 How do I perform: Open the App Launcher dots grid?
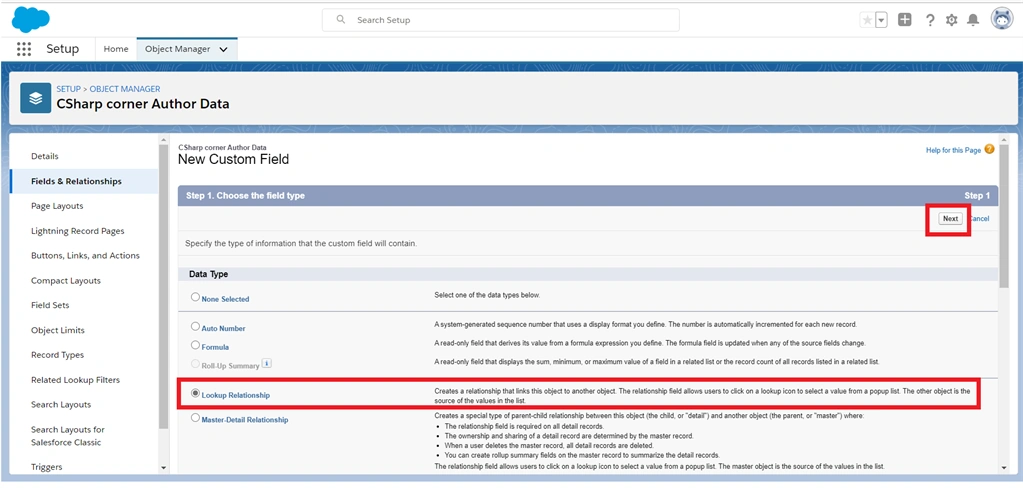(x=24, y=49)
